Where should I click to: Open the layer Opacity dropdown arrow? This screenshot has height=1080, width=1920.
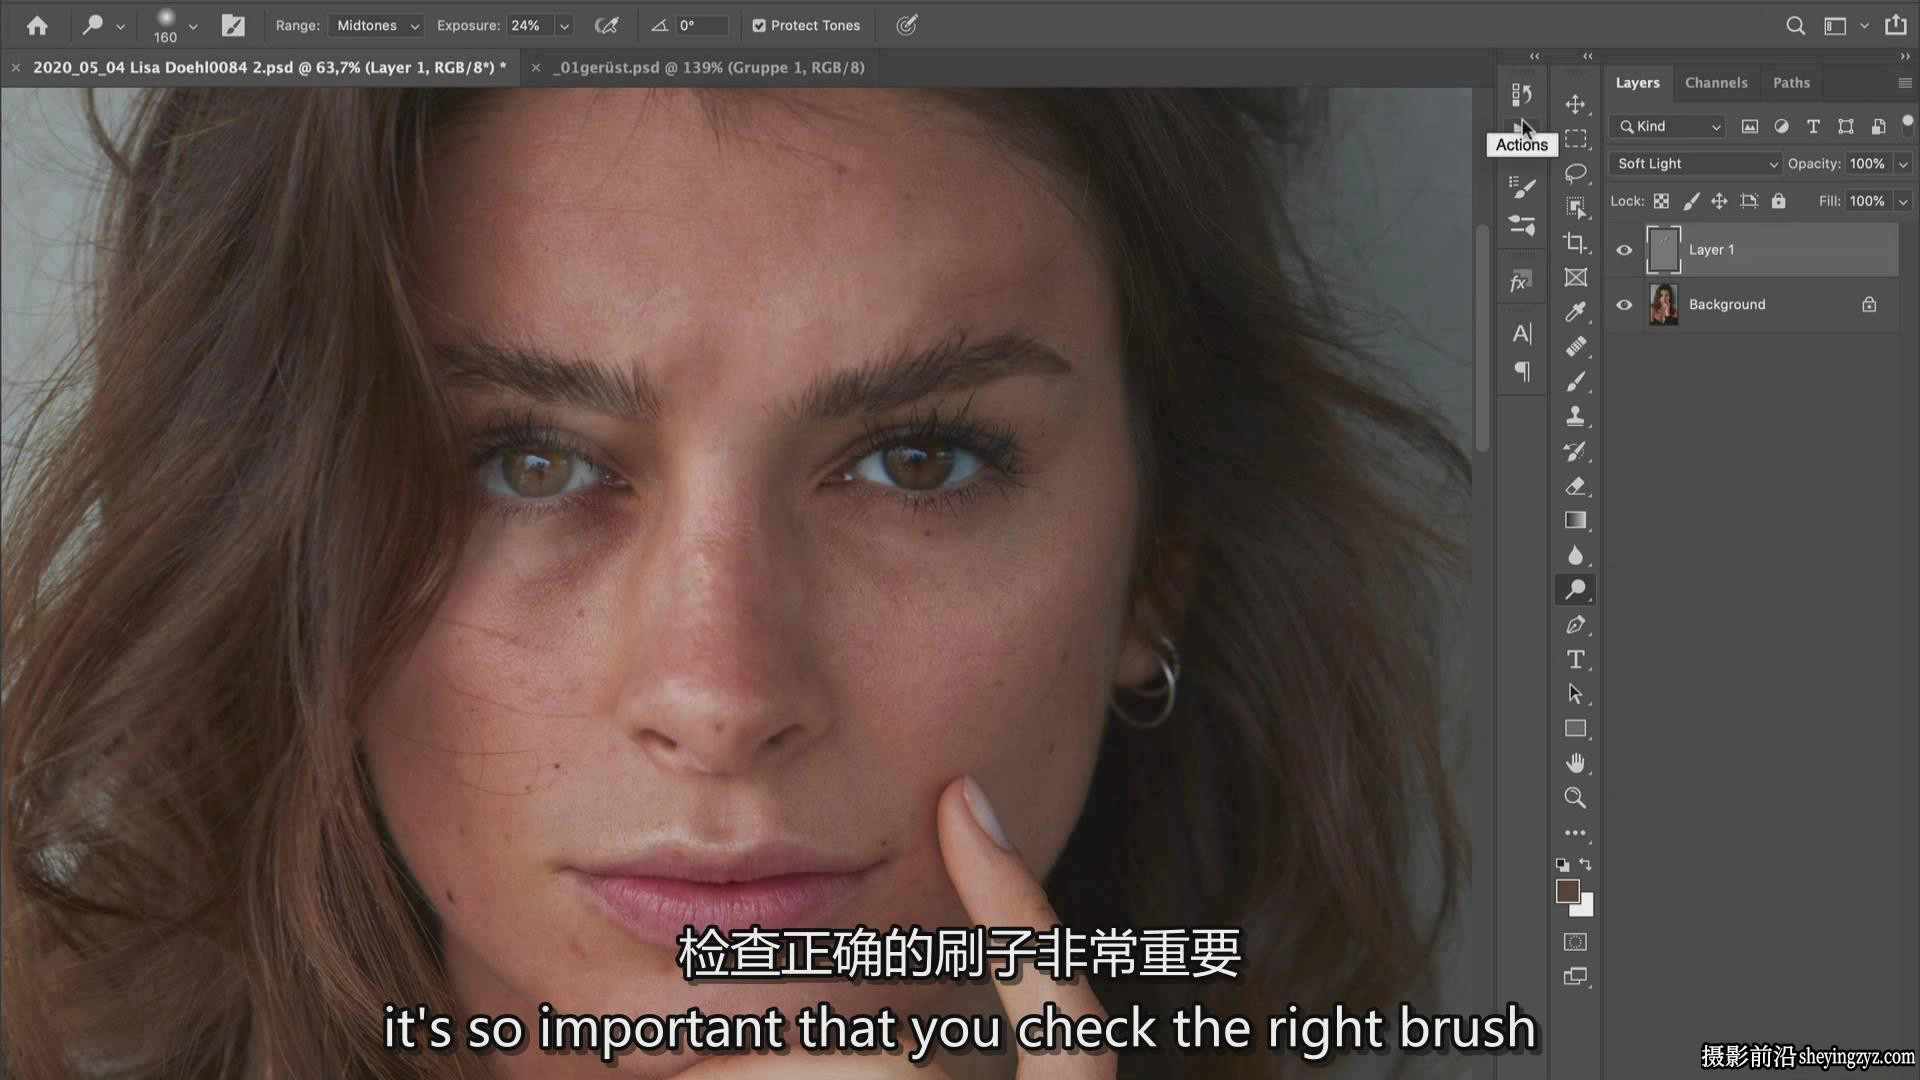click(1903, 164)
